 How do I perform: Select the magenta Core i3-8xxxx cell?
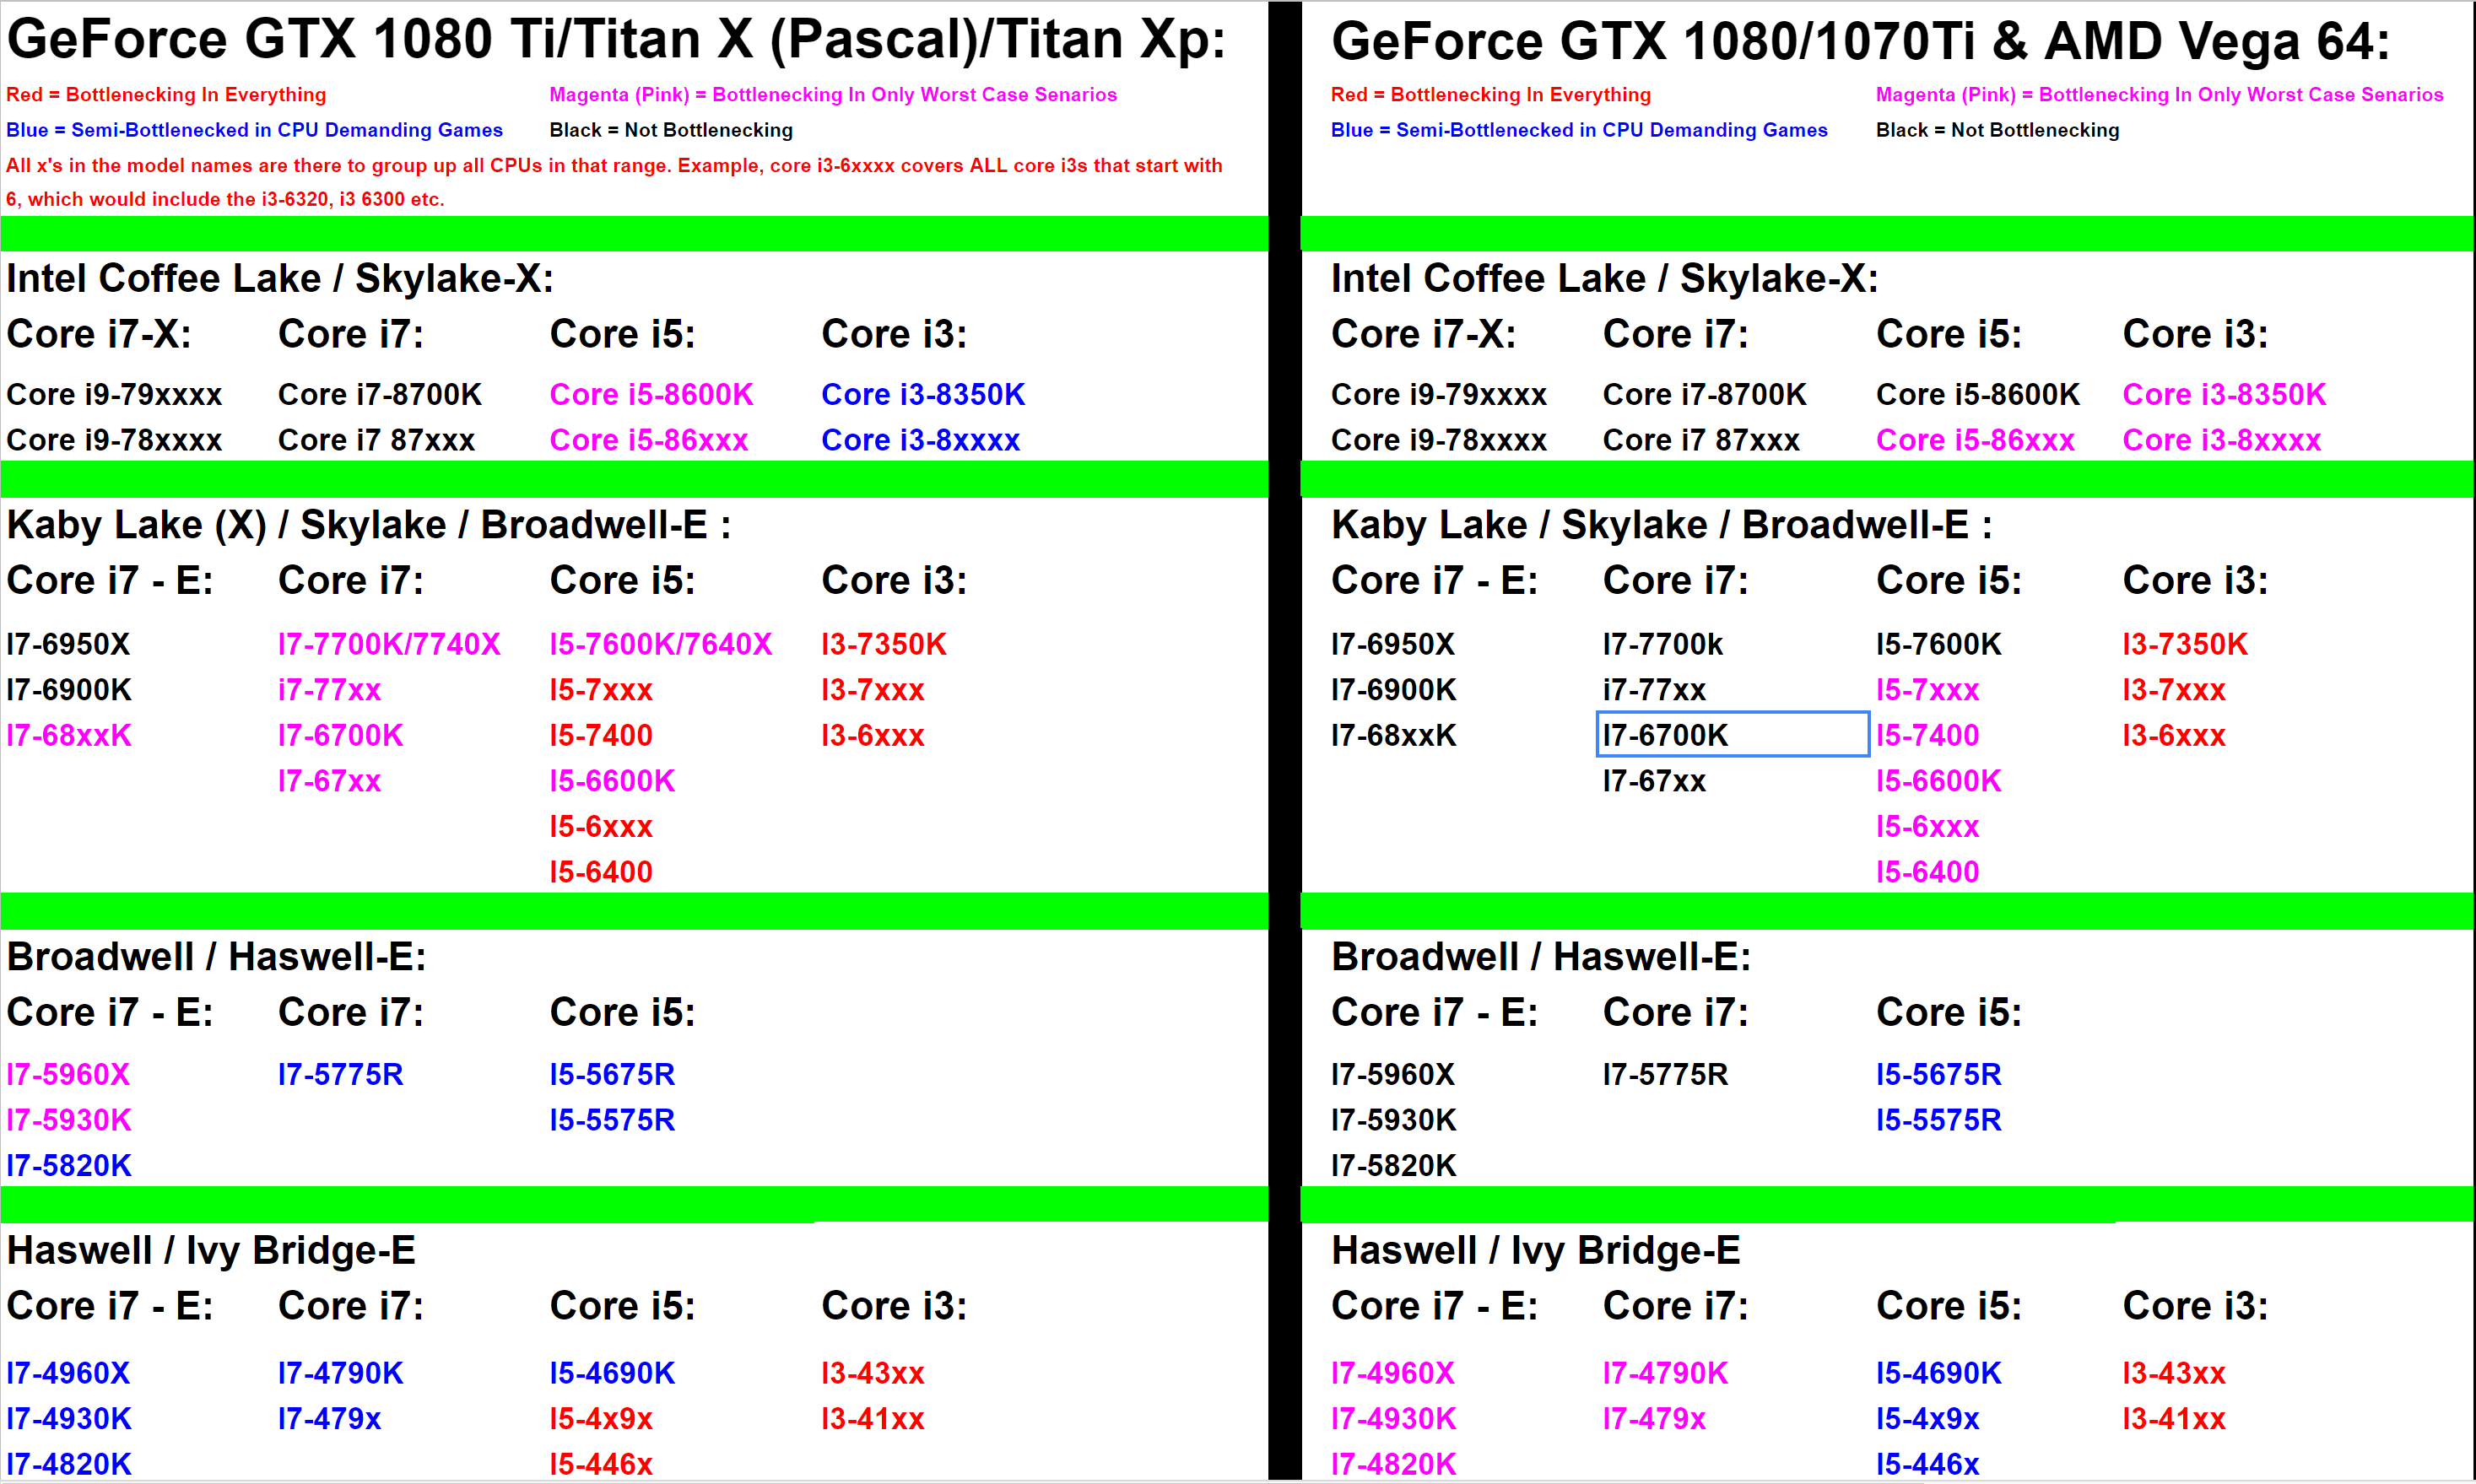pyautogui.click(x=2221, y=440)
